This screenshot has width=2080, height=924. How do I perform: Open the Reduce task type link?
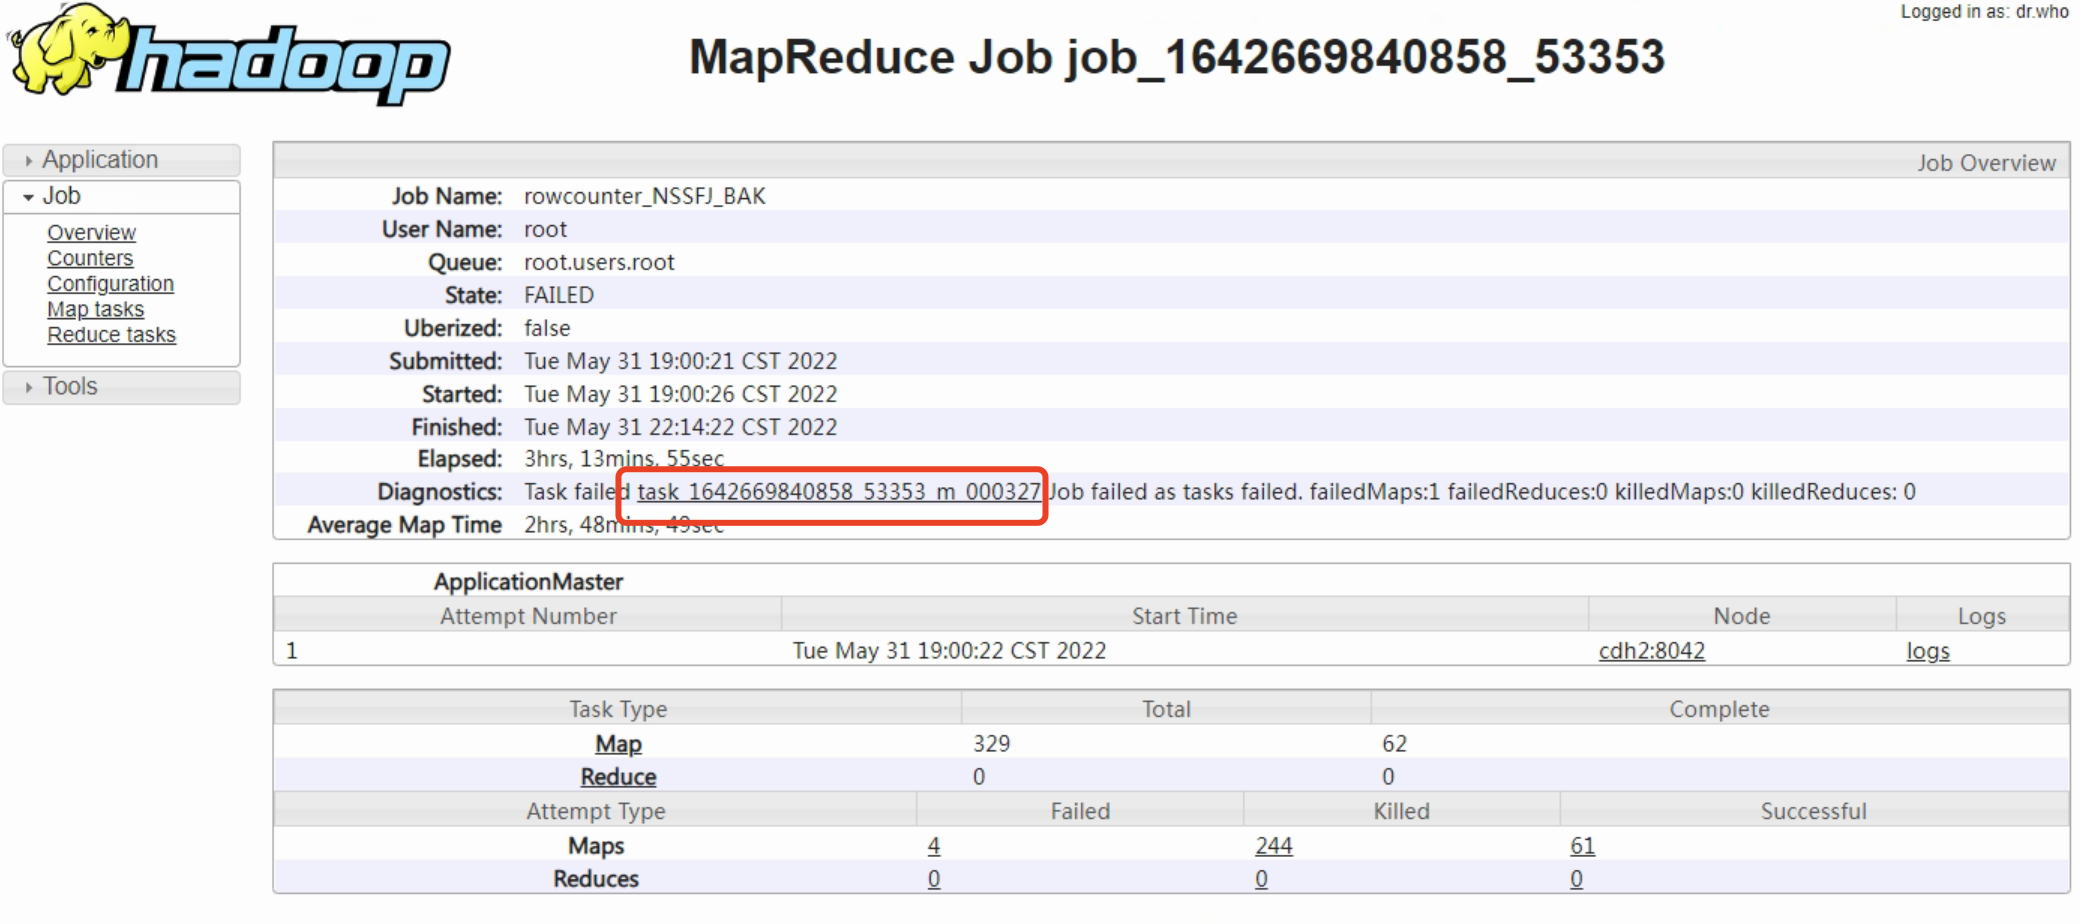pos(618,777)
